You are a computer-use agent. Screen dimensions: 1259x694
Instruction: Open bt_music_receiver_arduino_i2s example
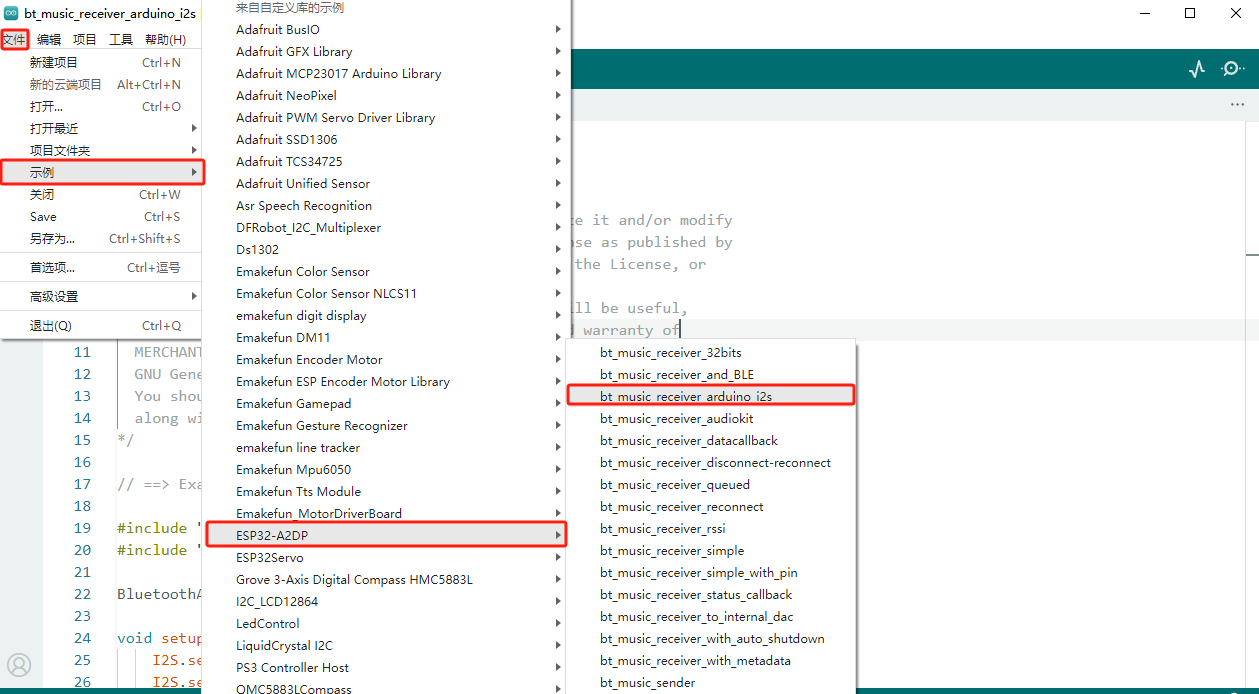(x=711, y=396)
